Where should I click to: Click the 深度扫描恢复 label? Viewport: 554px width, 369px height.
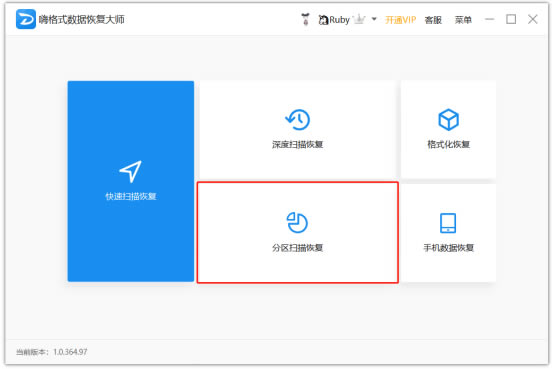click(x=297, y=144)
